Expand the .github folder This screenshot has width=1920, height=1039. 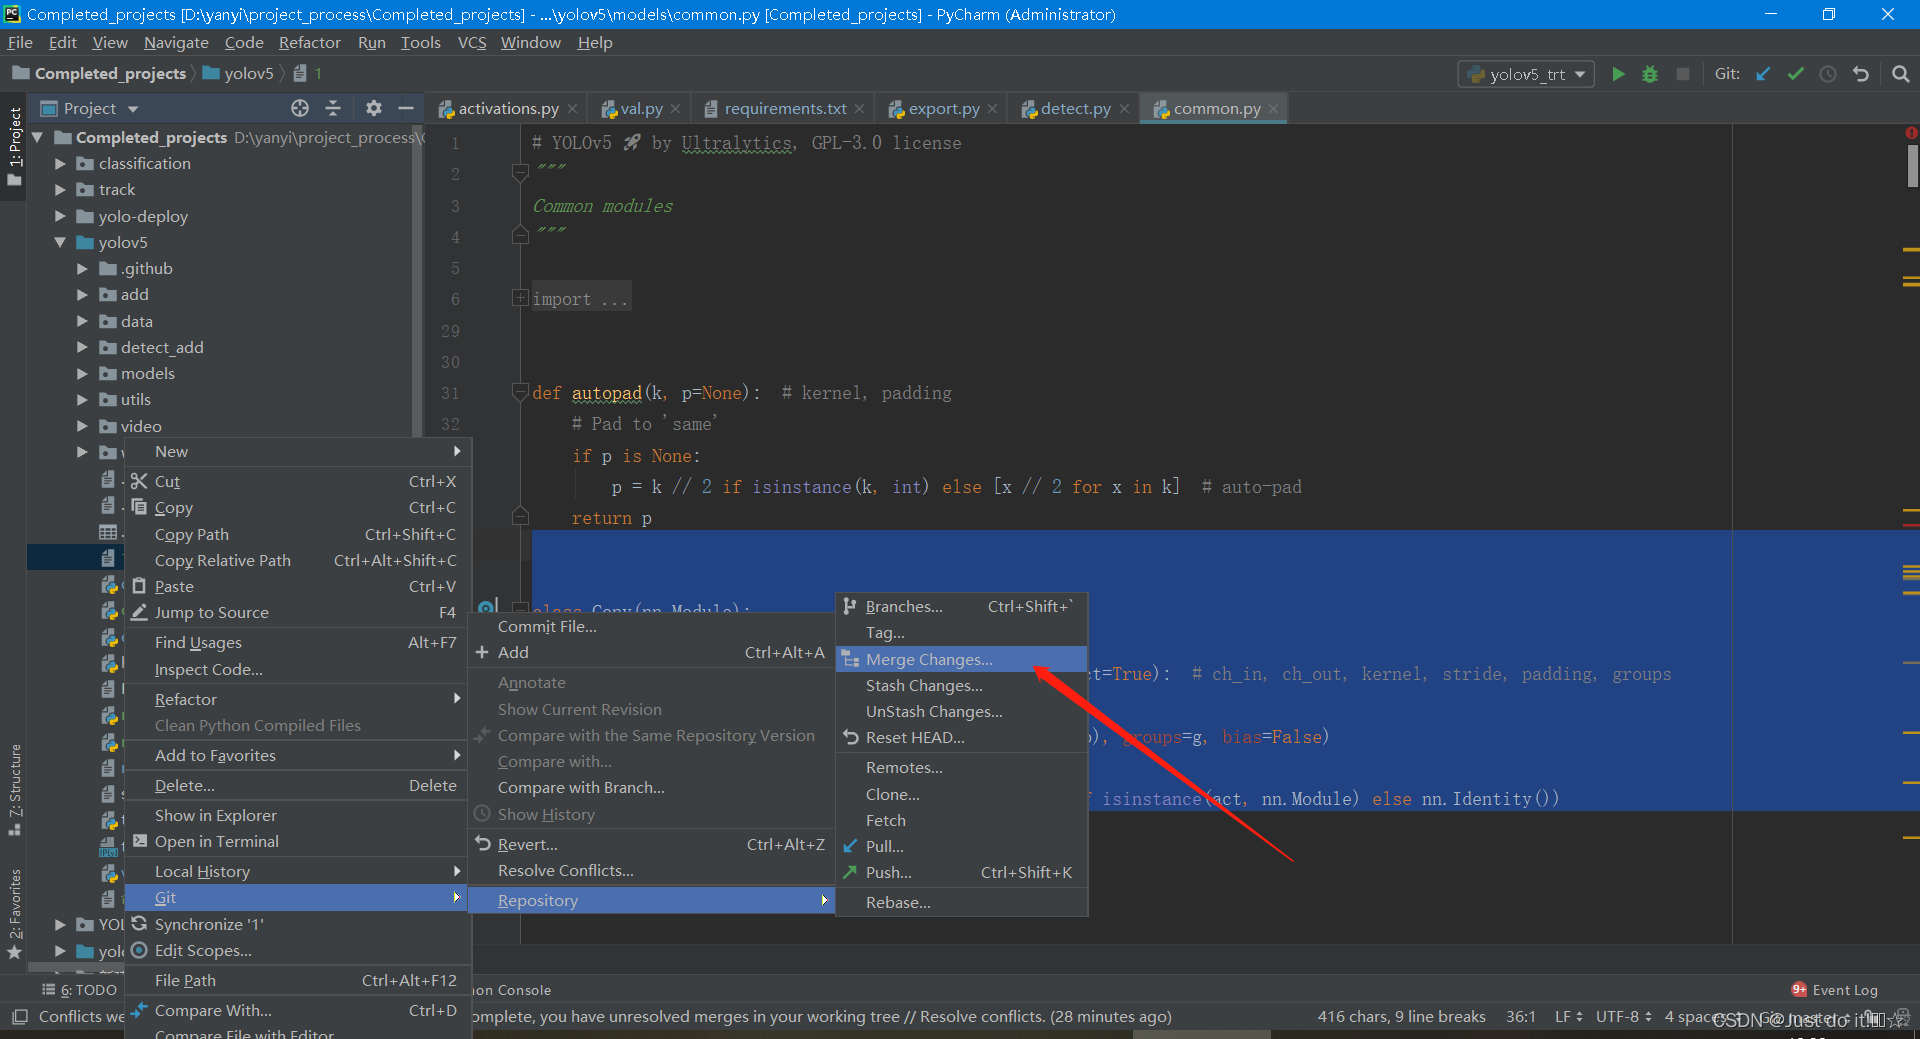(x=82, y=268)
